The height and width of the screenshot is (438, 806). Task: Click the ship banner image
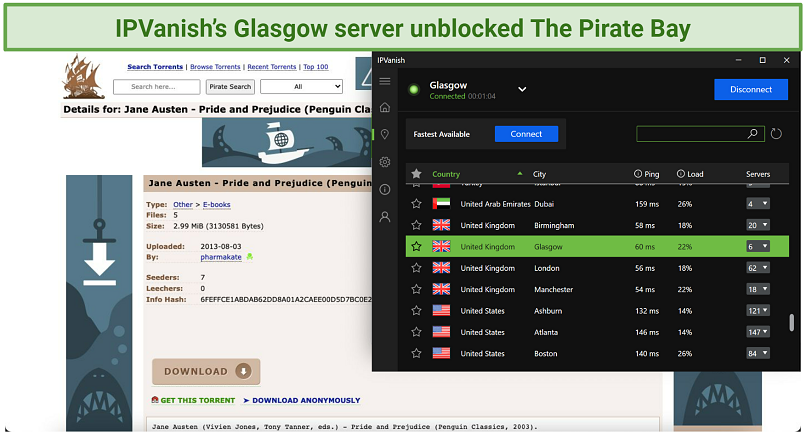tap(287, 142)
